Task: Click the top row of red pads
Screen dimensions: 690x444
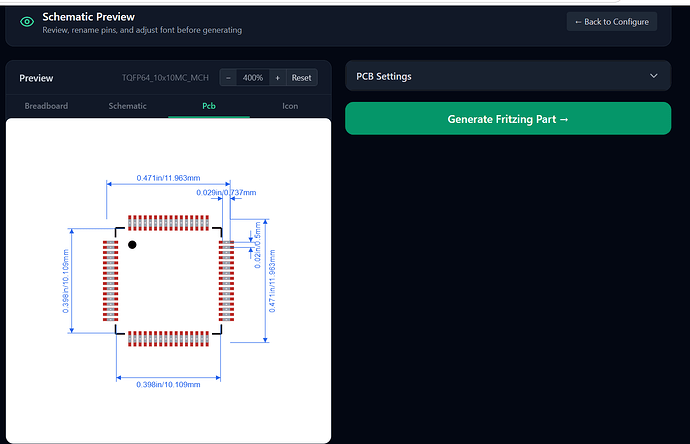Action: (x=169, y=223)
